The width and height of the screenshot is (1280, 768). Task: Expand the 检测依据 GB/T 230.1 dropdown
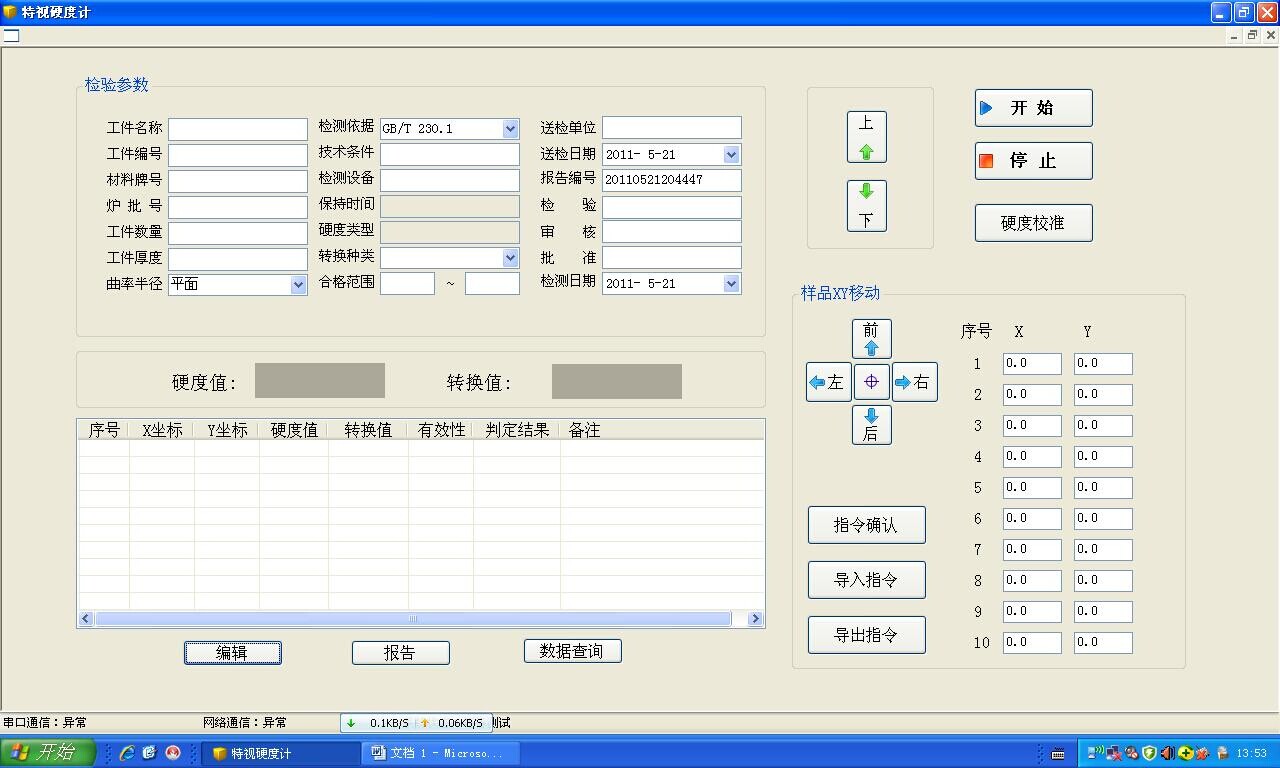[x=510, y=129]
